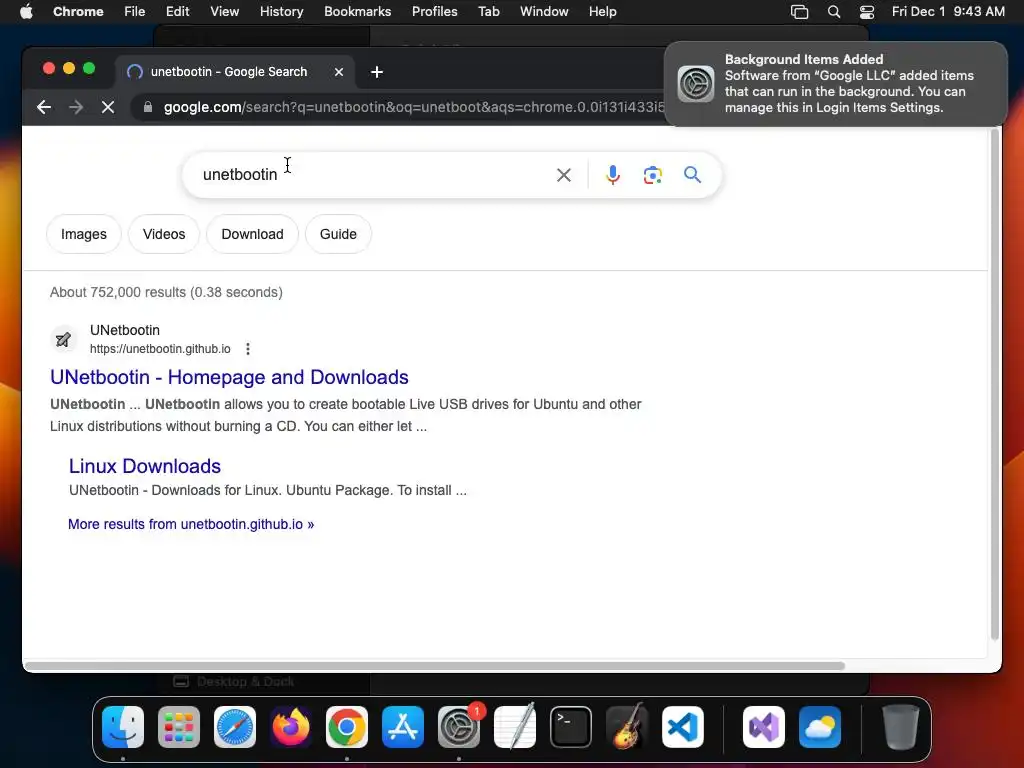
Task: Open More results from unetbootin.github.io
Action: click(x=191, y=524)
